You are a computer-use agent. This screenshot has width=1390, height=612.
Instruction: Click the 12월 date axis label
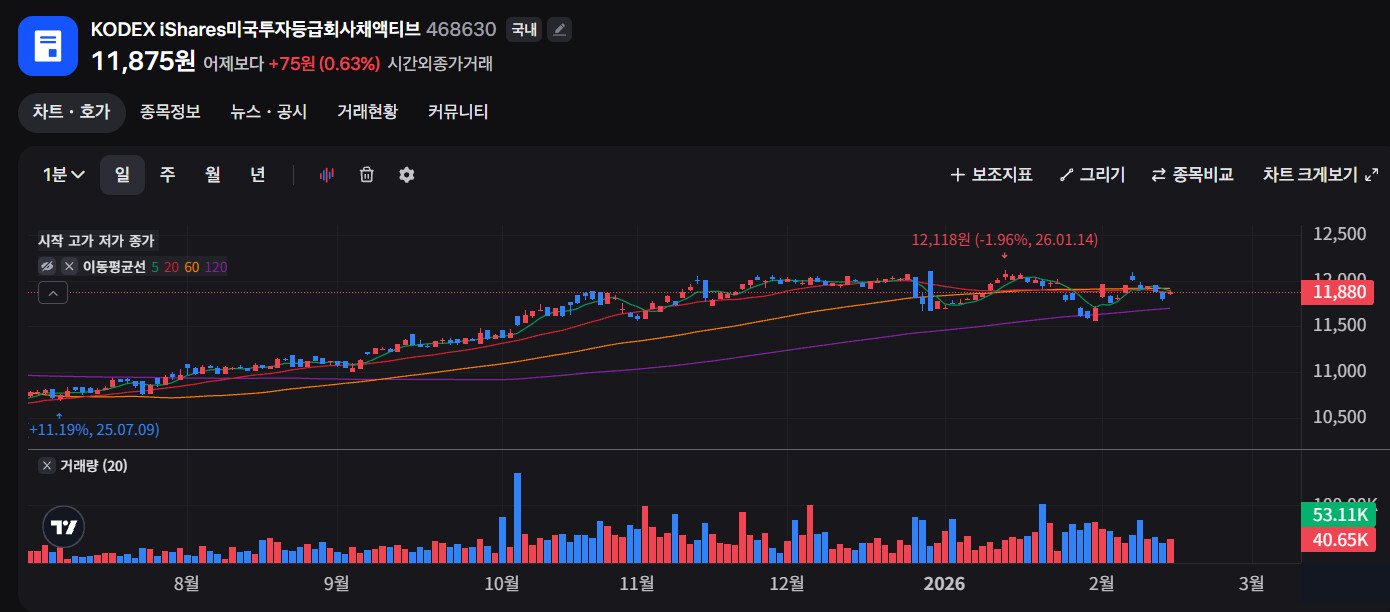(787, 582)
